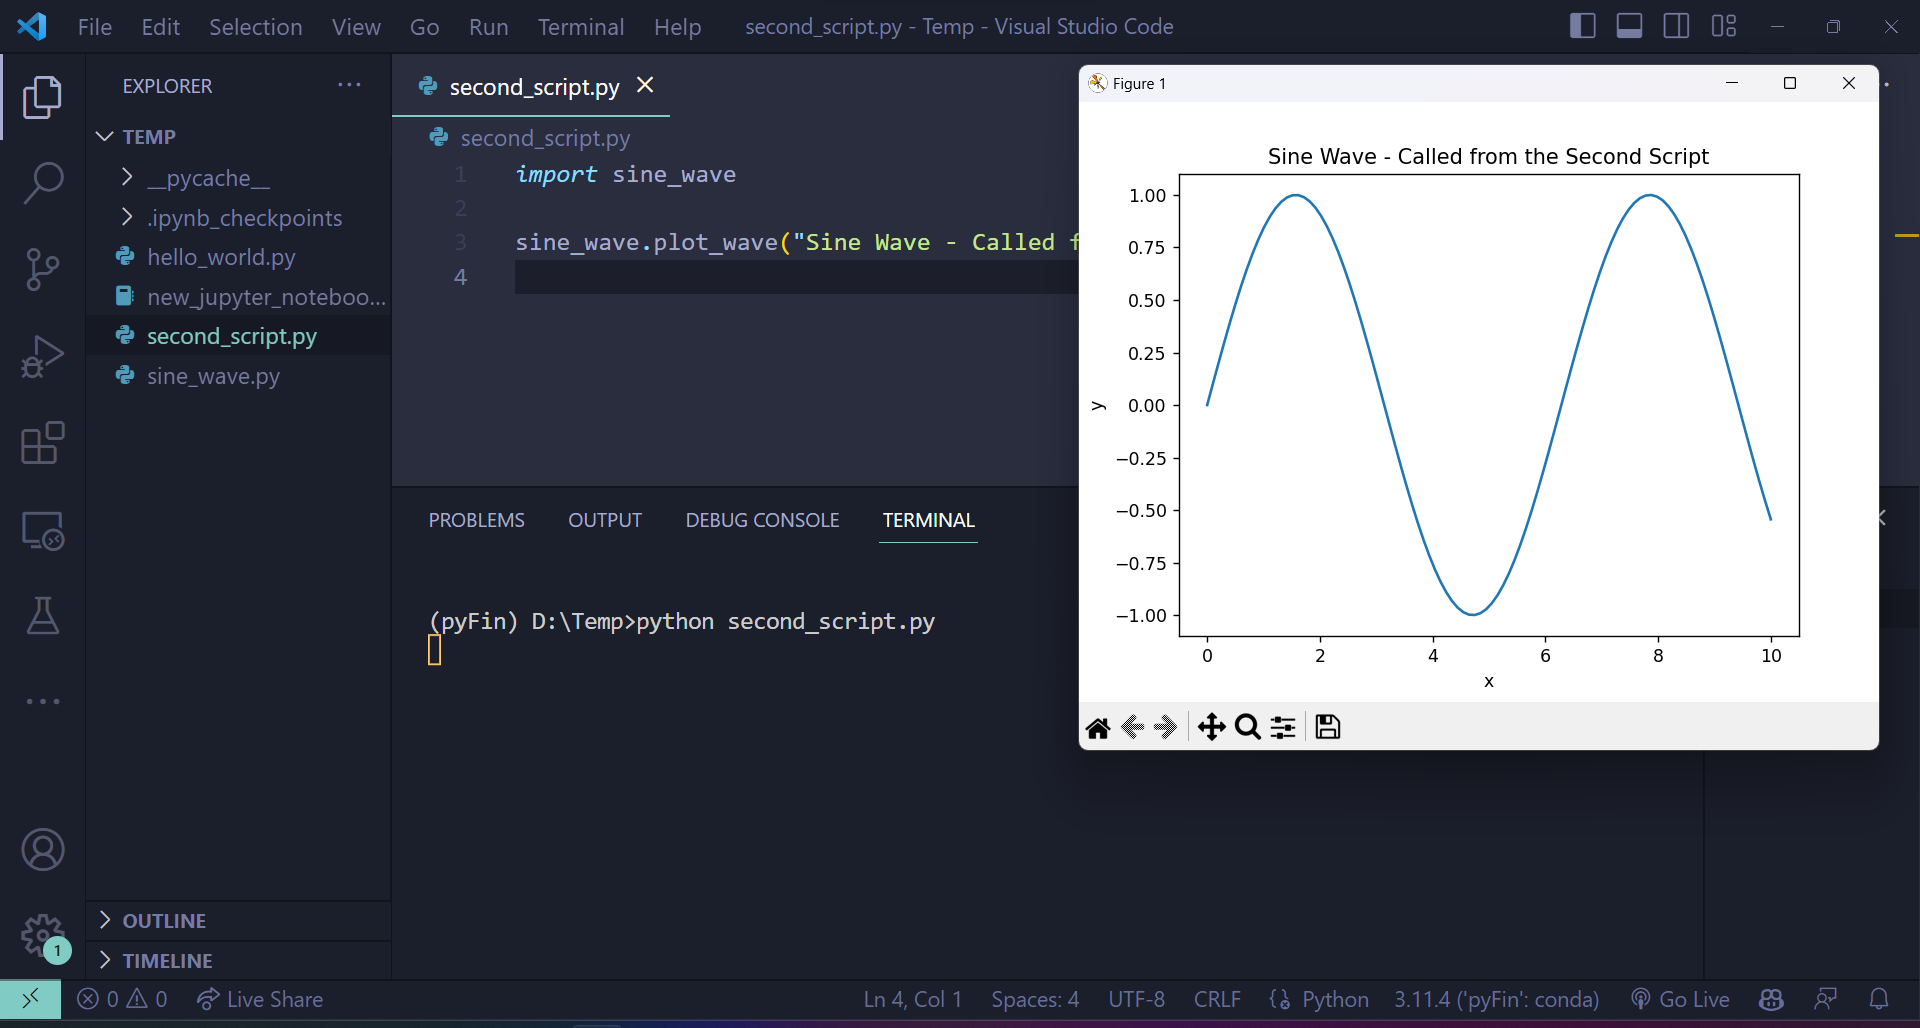
Task: Activate the matplotlib Pan tool
Action: coord(1211,727)
